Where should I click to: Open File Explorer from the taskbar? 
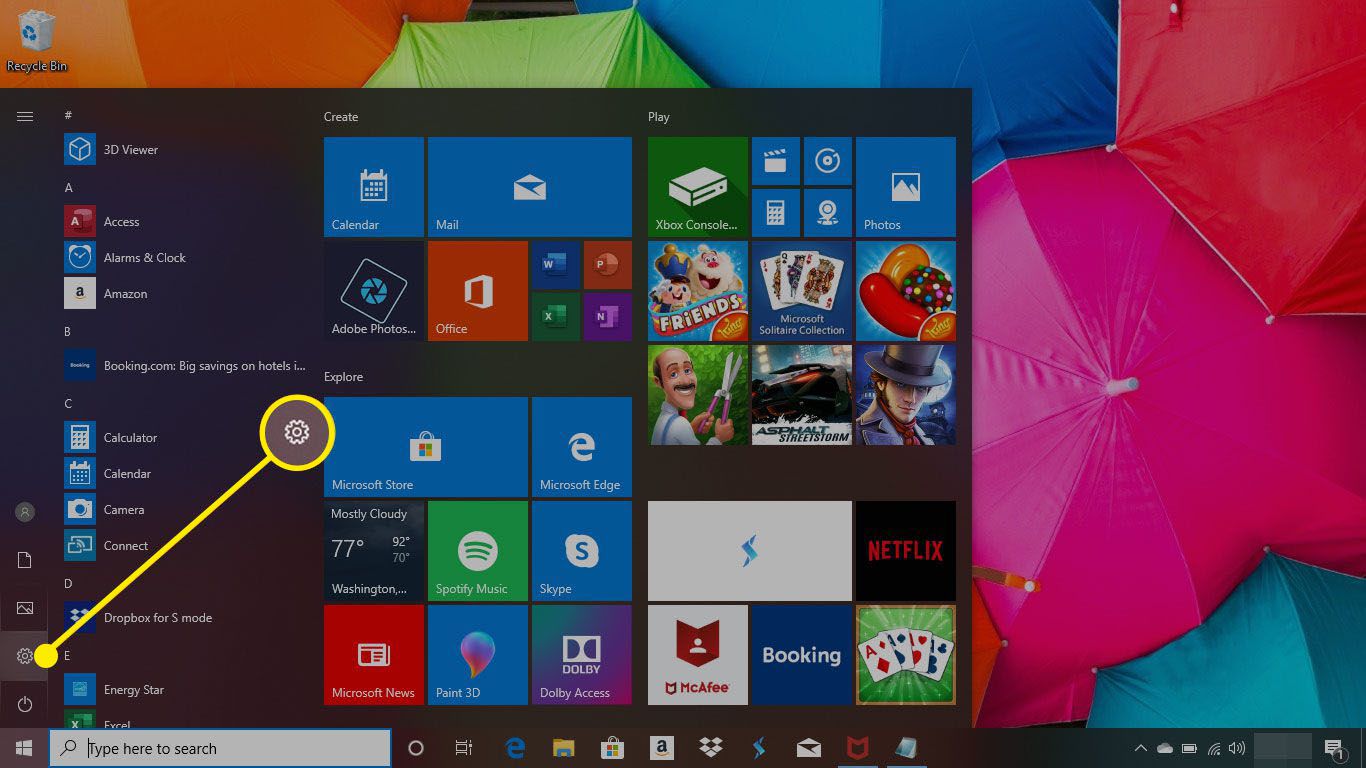tap(564, 748)
